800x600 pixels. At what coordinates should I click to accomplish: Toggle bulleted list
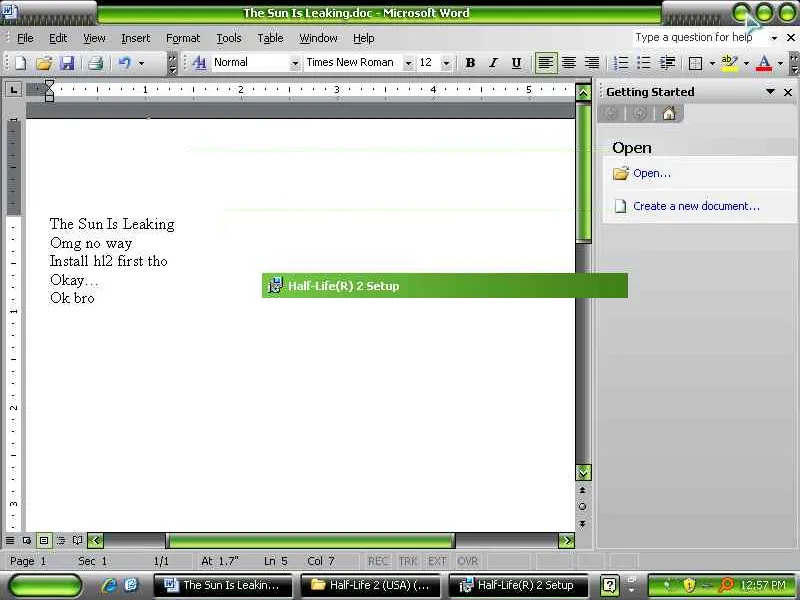click(644, 63)
